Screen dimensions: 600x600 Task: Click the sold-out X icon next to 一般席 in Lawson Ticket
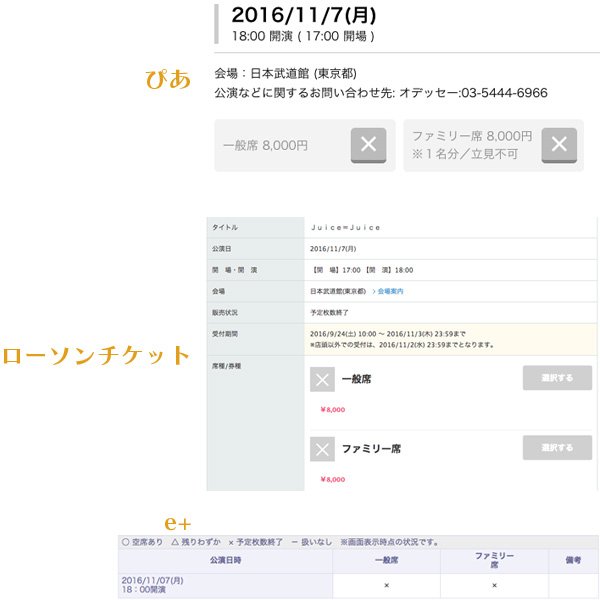pyautogui.click(x=322, y=379)
